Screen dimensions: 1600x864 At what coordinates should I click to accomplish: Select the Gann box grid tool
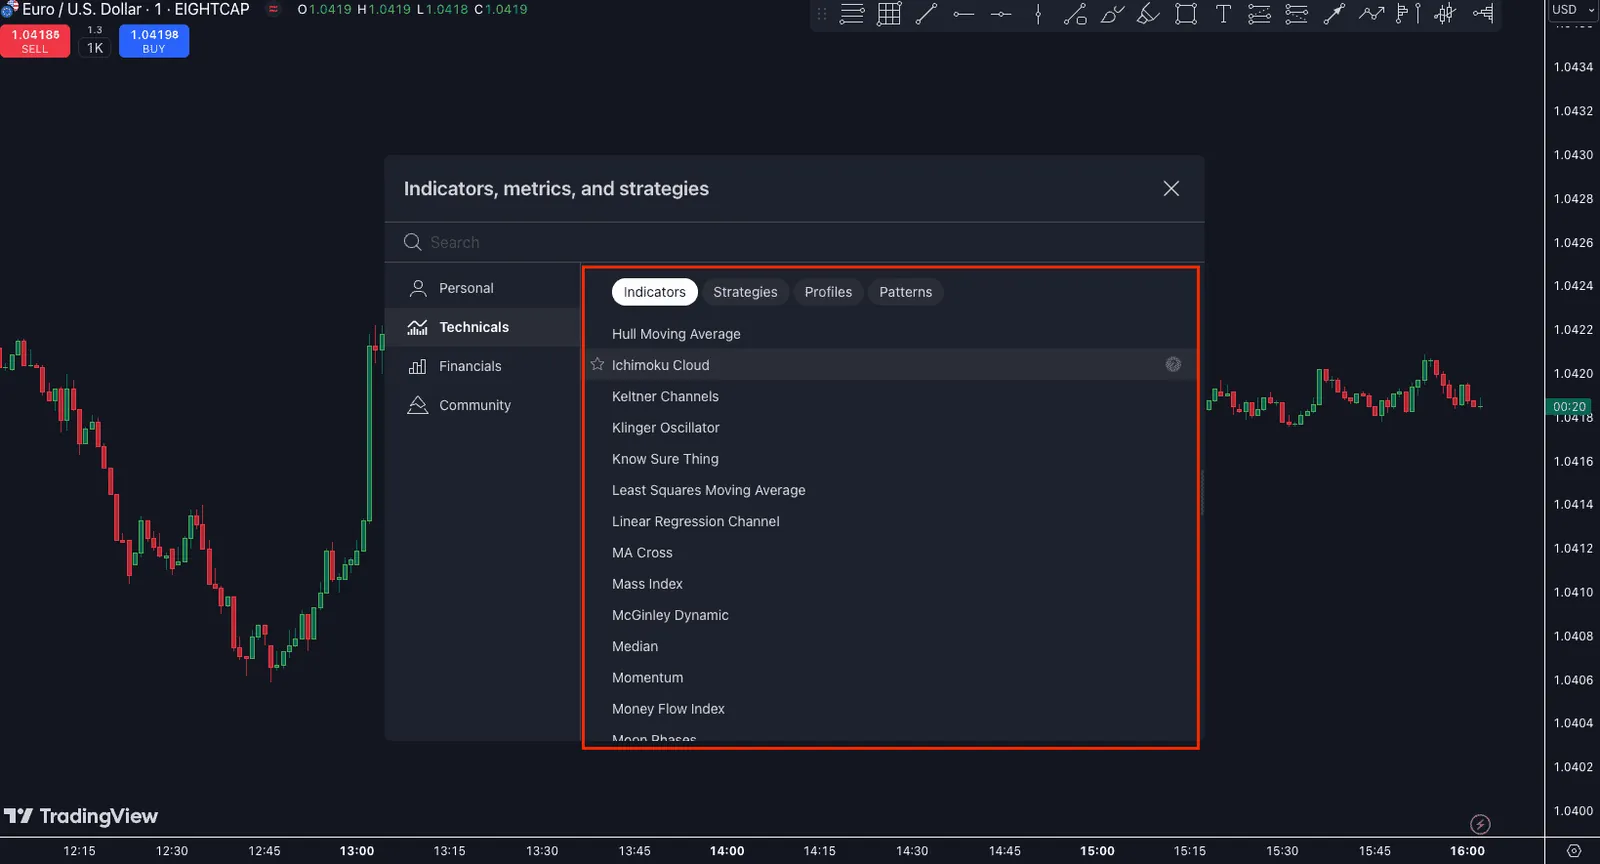(889, 14)
